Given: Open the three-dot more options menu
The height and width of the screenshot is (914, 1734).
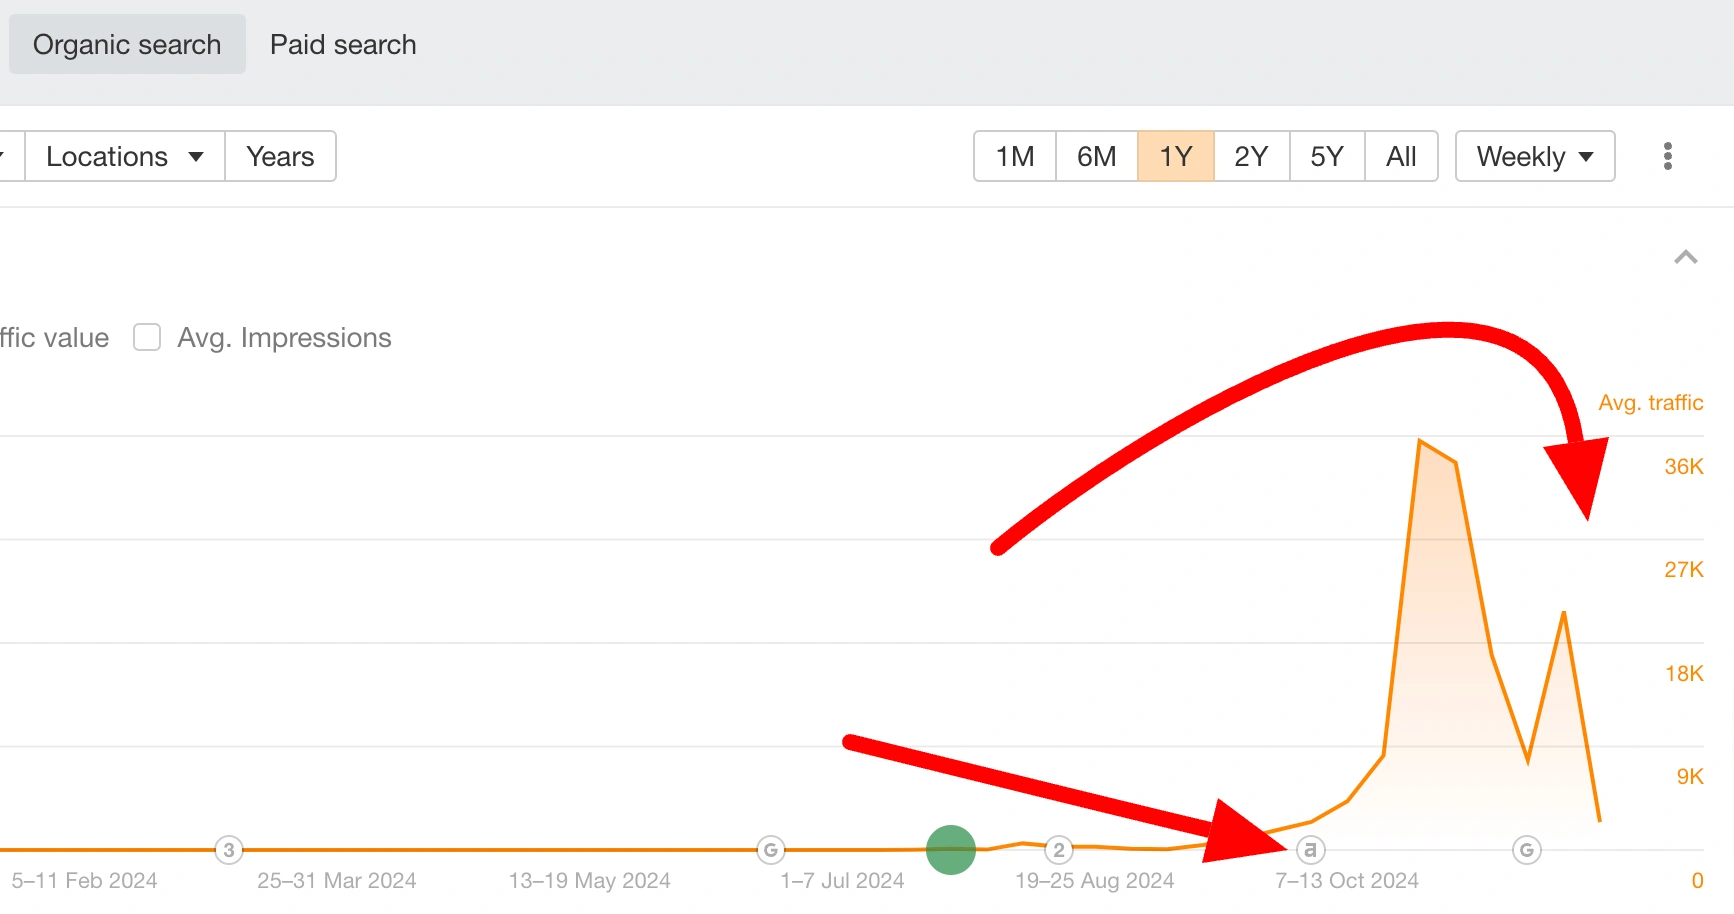Looking at the screenshot, I should [1667, 156].
